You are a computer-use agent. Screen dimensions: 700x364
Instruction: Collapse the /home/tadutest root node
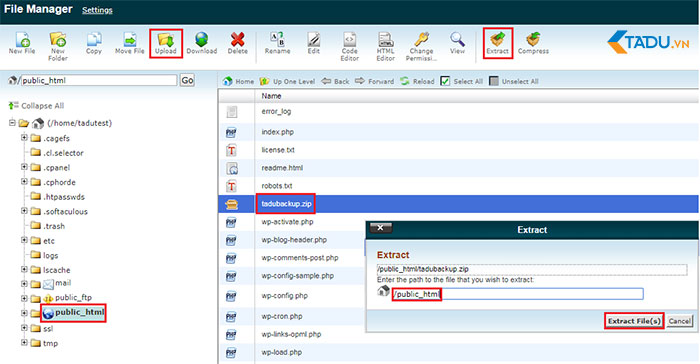12,123
